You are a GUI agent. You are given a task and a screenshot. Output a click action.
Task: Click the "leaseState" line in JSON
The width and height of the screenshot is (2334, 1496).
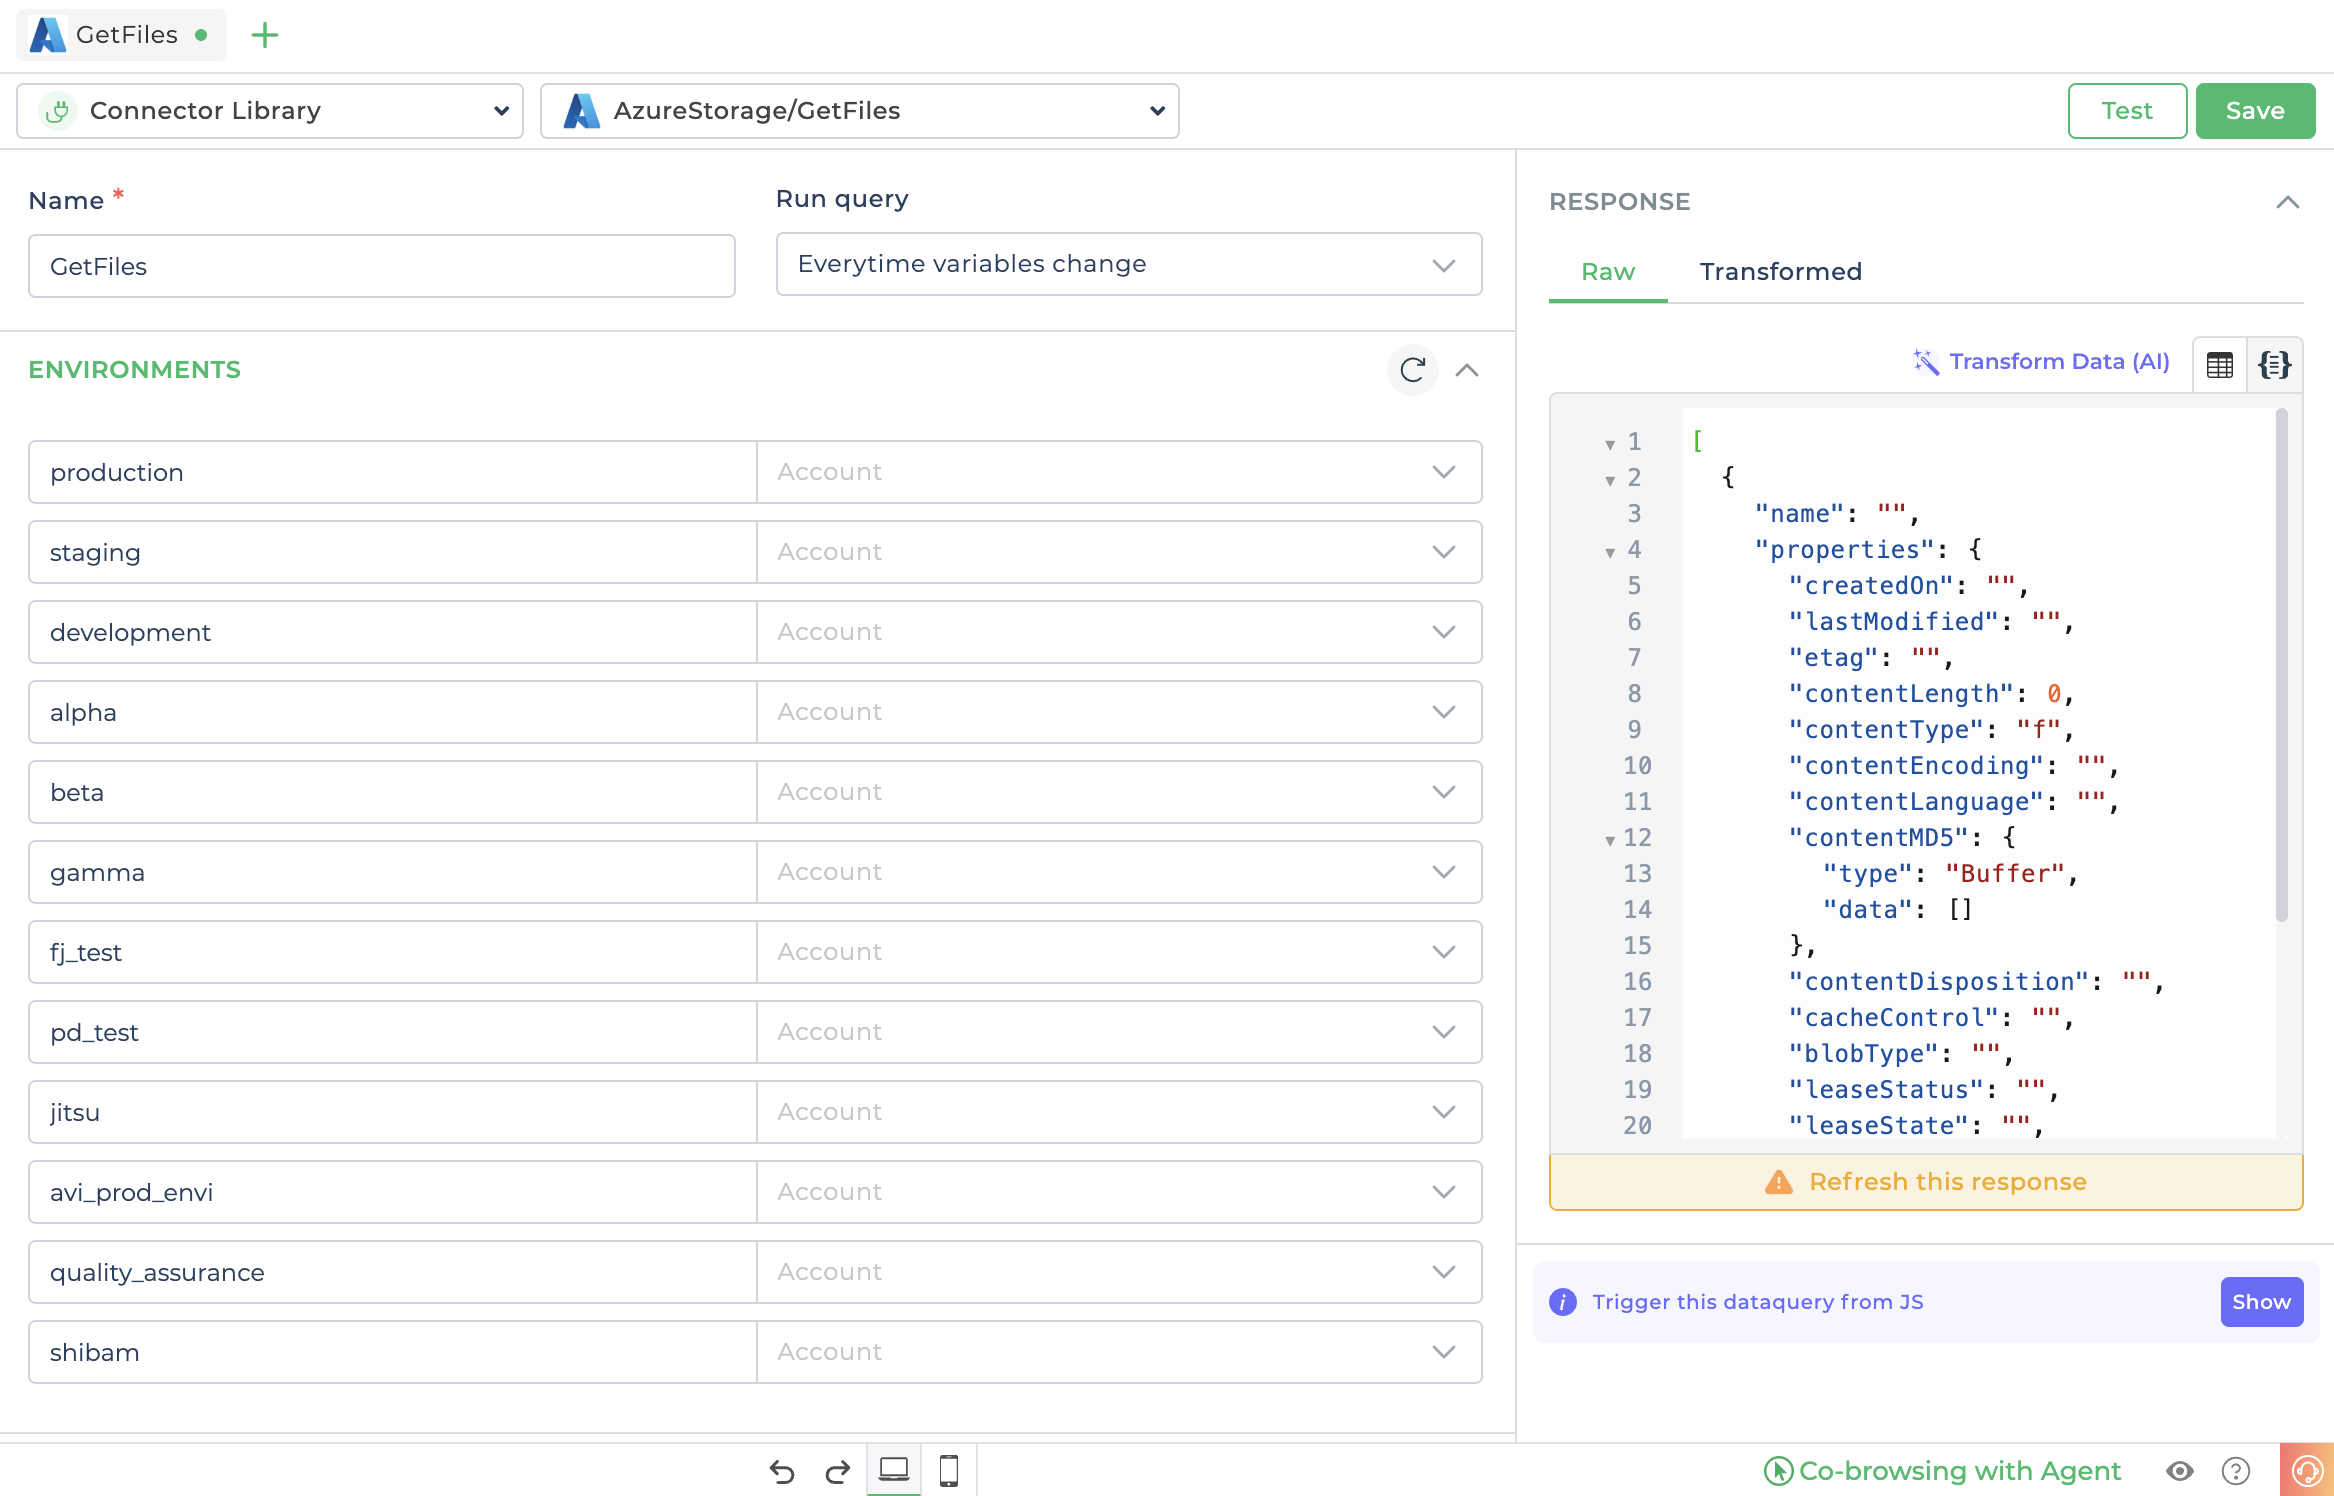click(1915, 1126)
